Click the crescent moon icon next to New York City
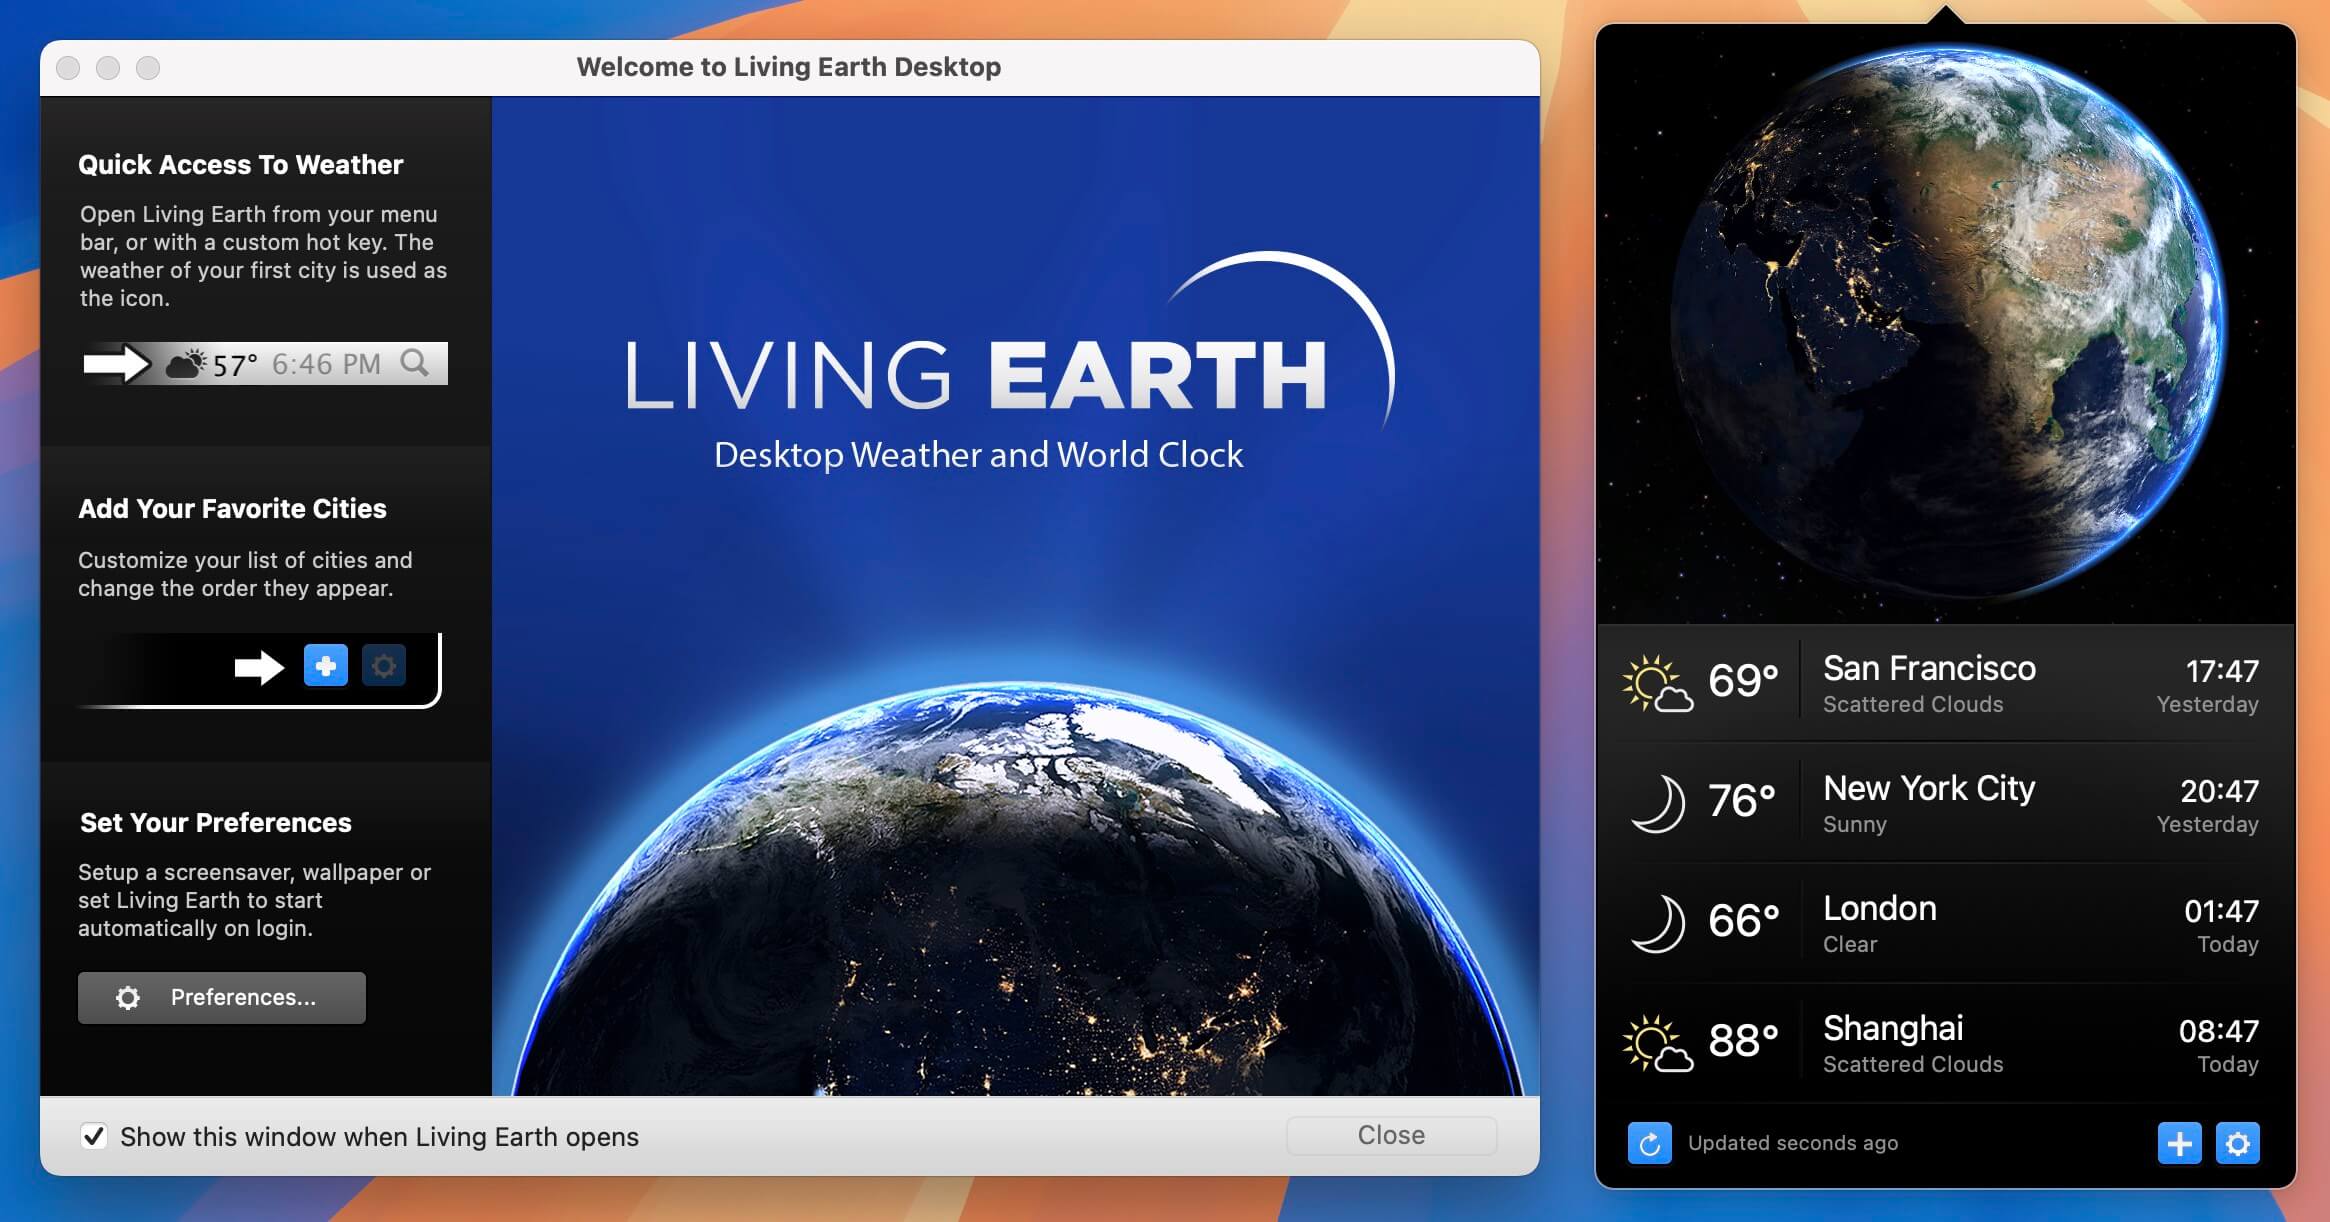 (x=1659, y=800)
